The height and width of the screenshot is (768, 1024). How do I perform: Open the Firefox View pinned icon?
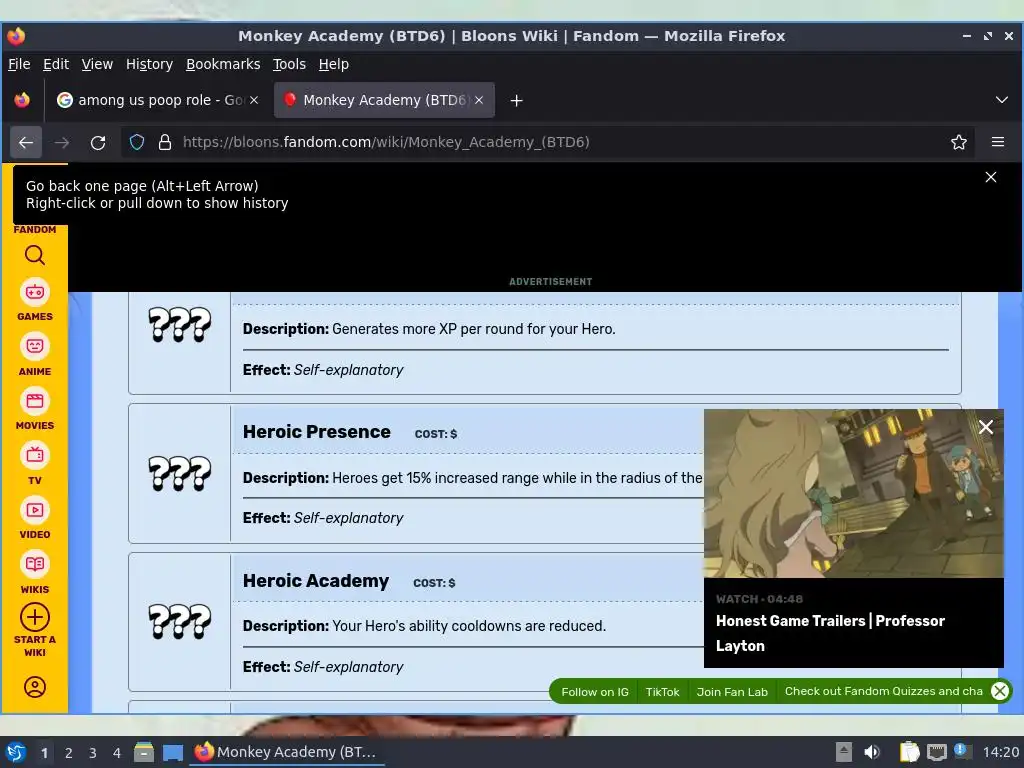[x=22, y=100]
